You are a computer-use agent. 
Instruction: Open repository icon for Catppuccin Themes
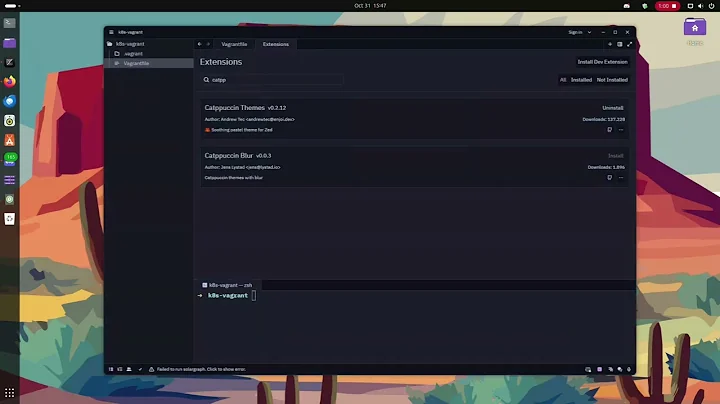pos(609,130)
